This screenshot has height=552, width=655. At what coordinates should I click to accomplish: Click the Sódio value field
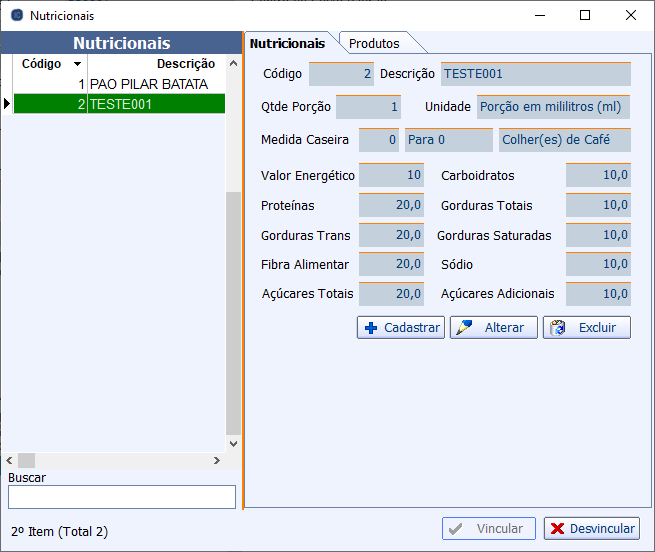pyautogui.click(x=598, y=265)
